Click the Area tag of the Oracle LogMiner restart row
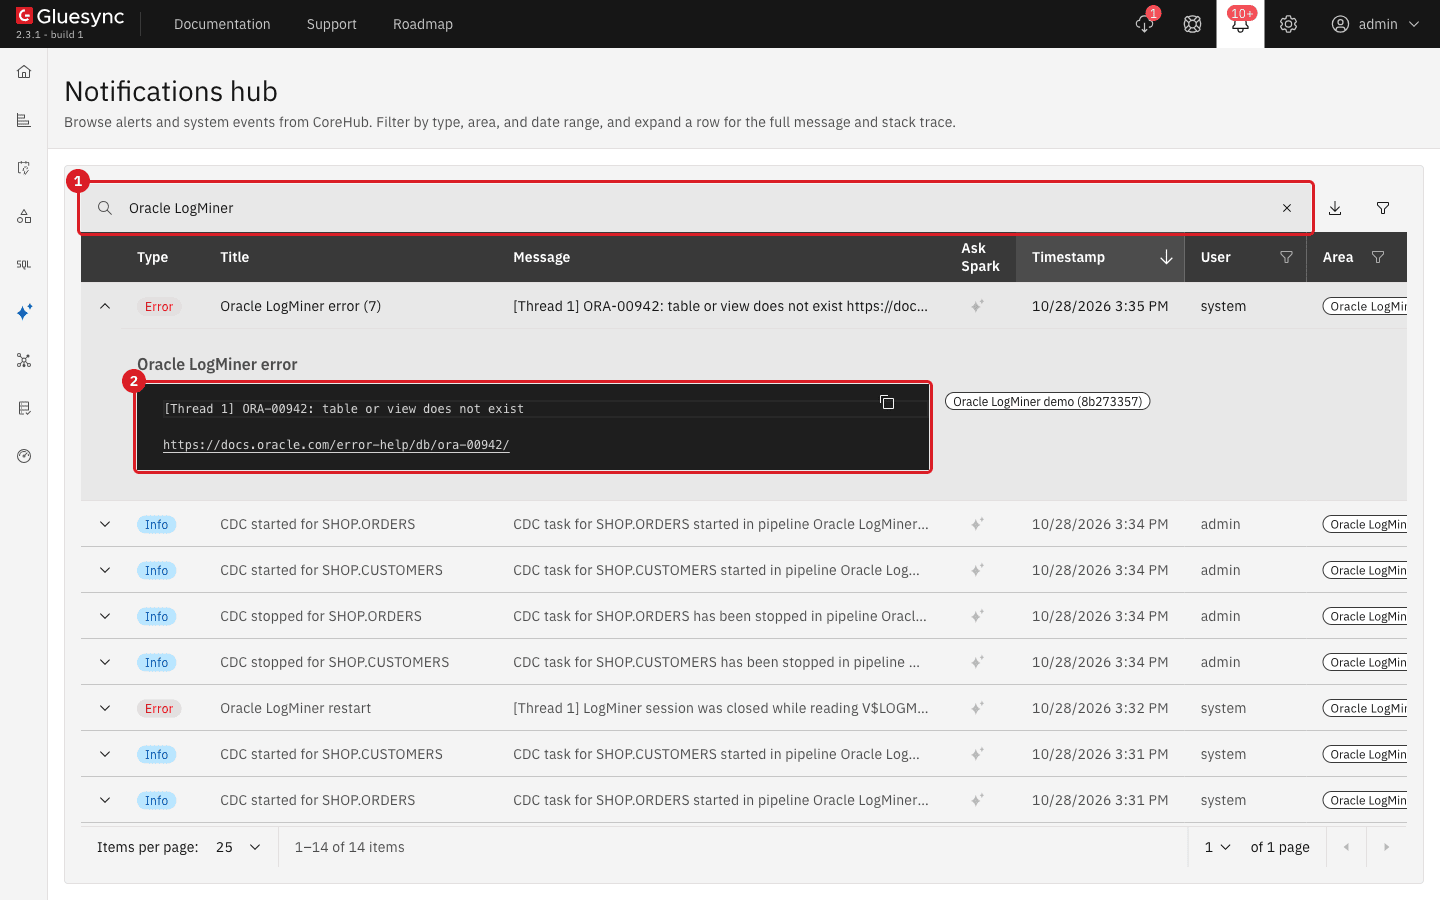 (x=1365, y=708)
